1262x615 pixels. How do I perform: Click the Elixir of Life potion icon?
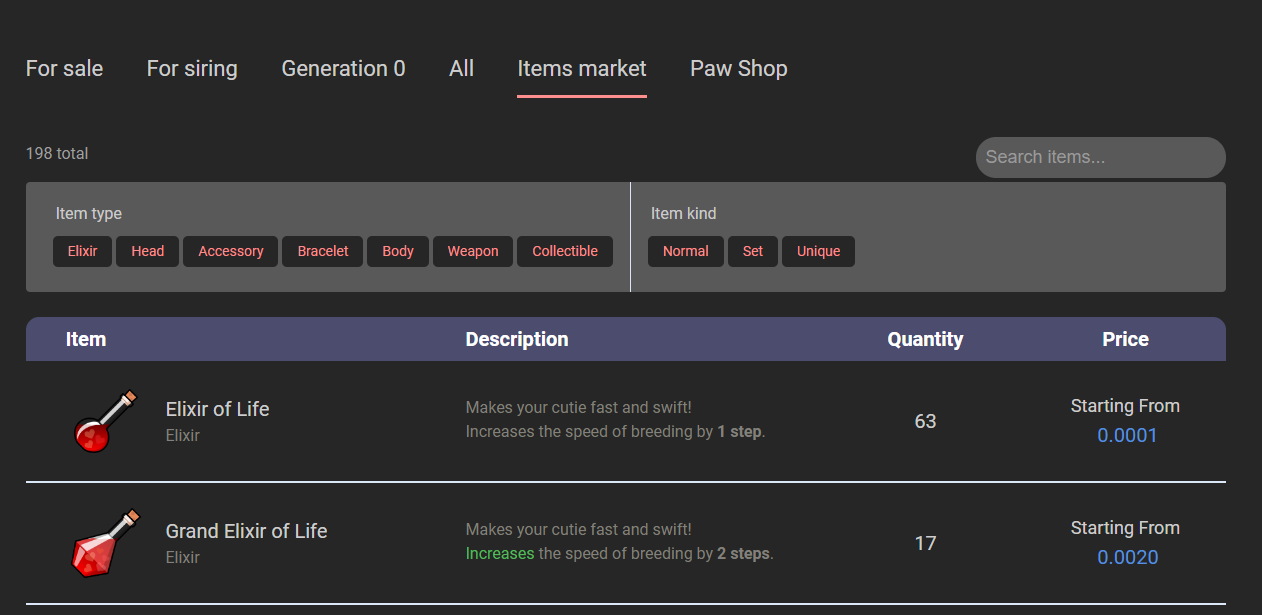coord(104,421)
